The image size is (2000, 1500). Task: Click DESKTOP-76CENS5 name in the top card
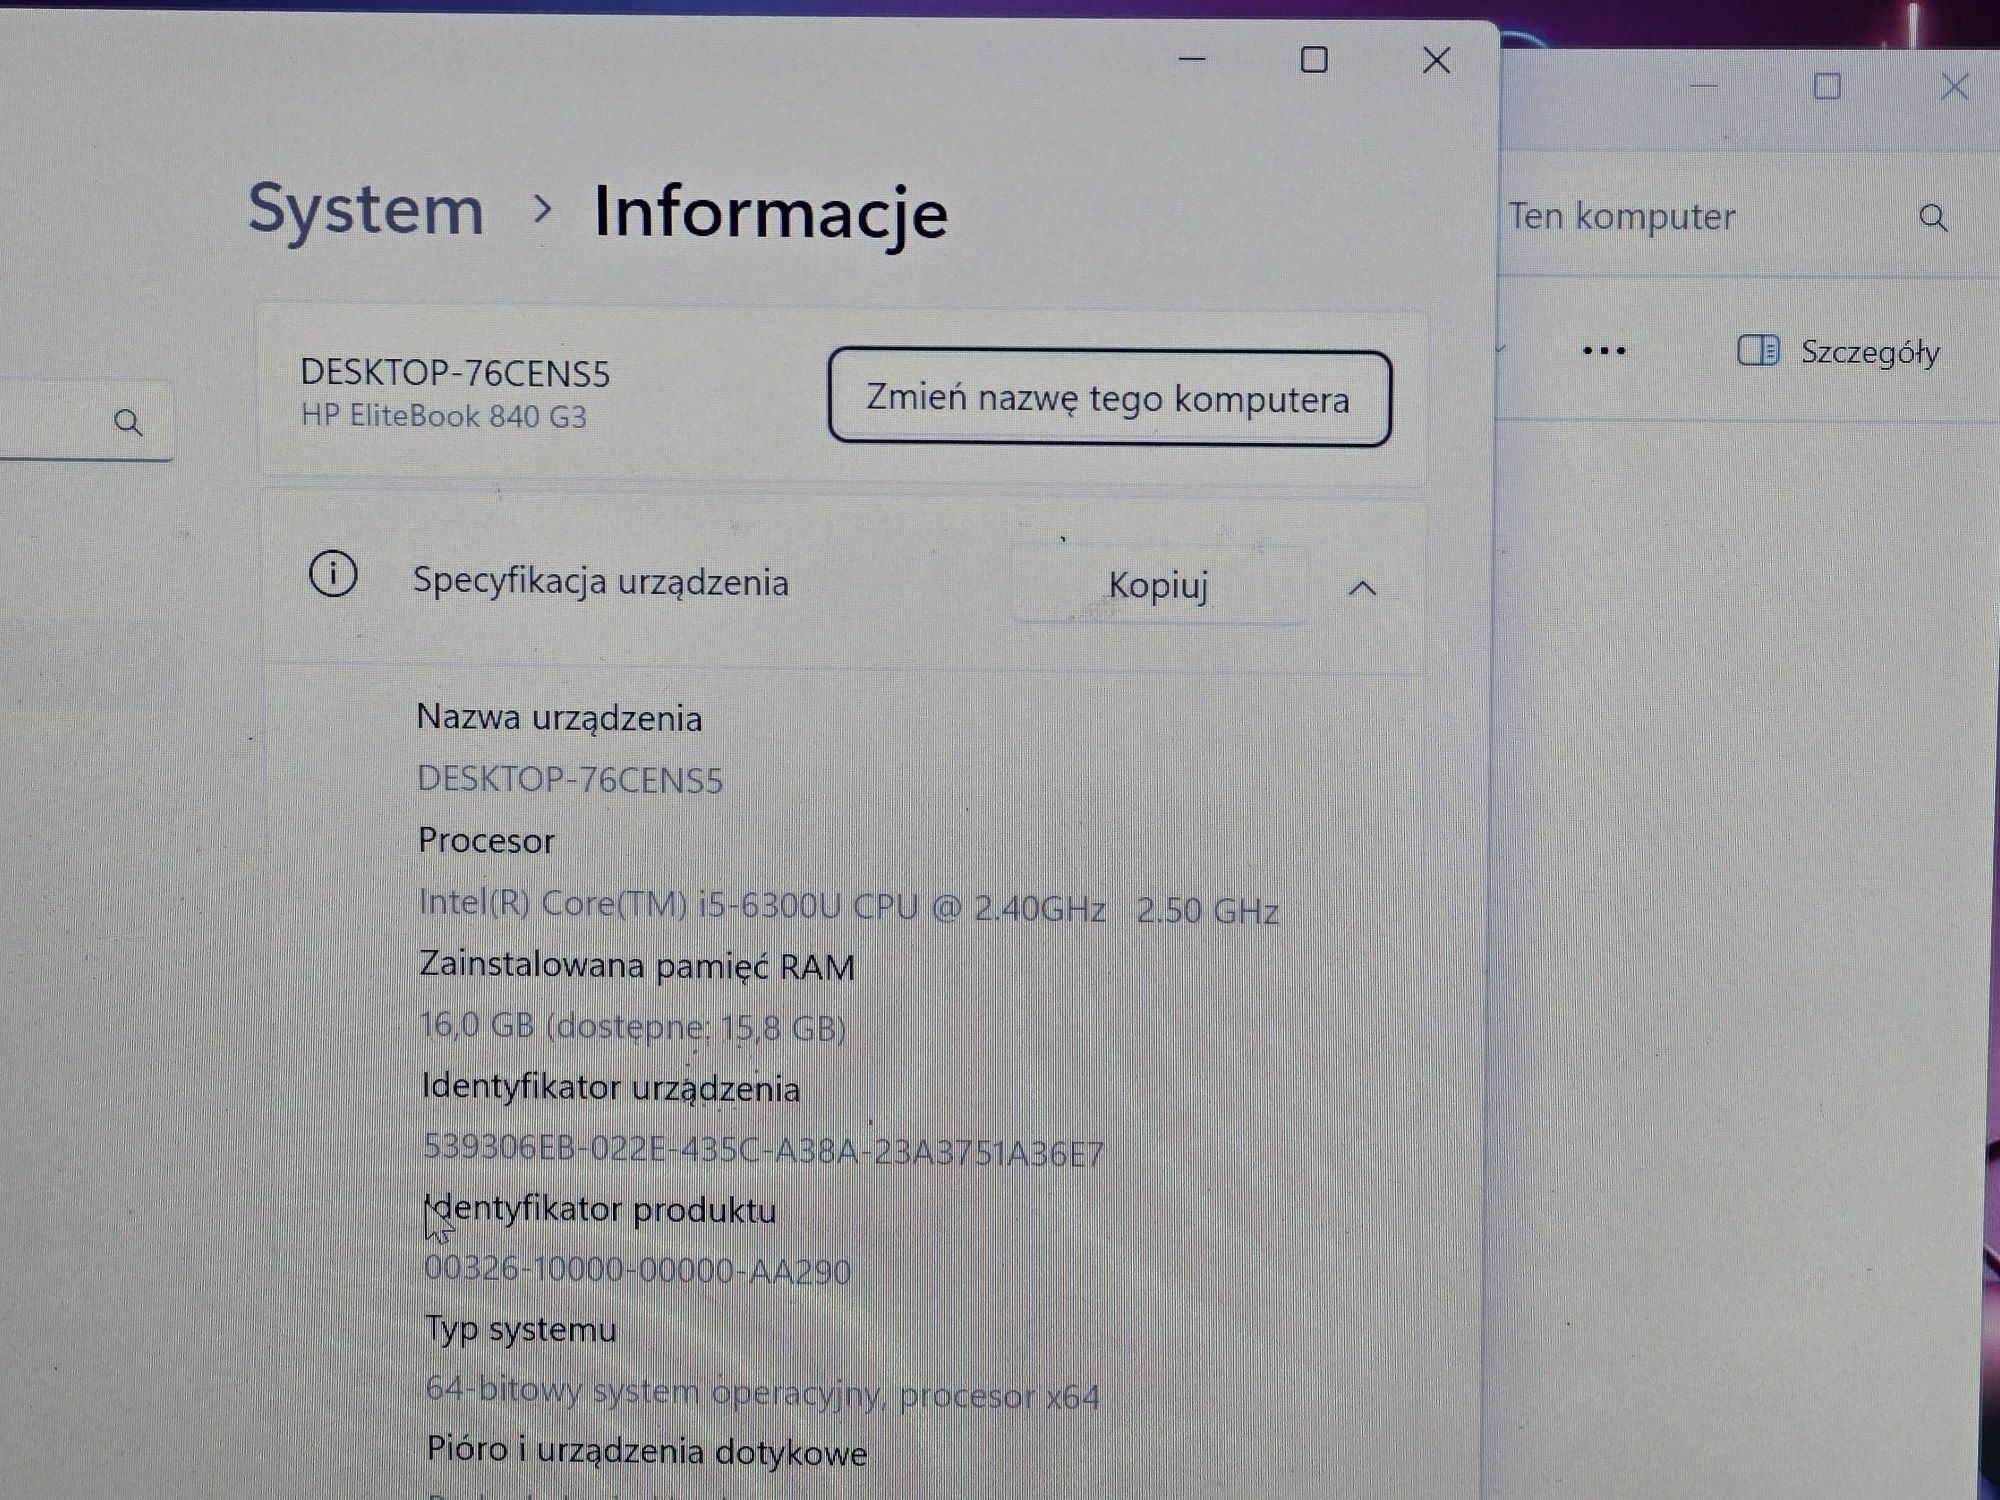click(x=455, y=373)
